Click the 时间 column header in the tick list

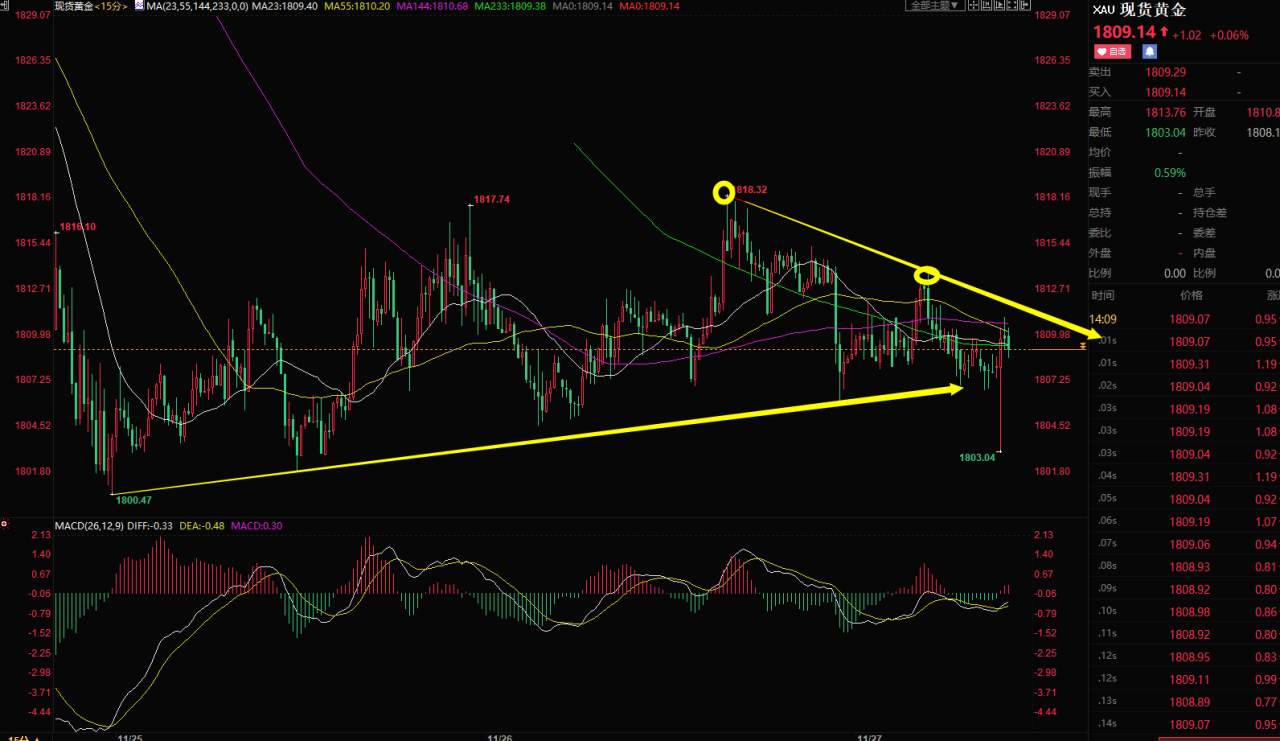pyautogui.click(x=1103, y=296)
